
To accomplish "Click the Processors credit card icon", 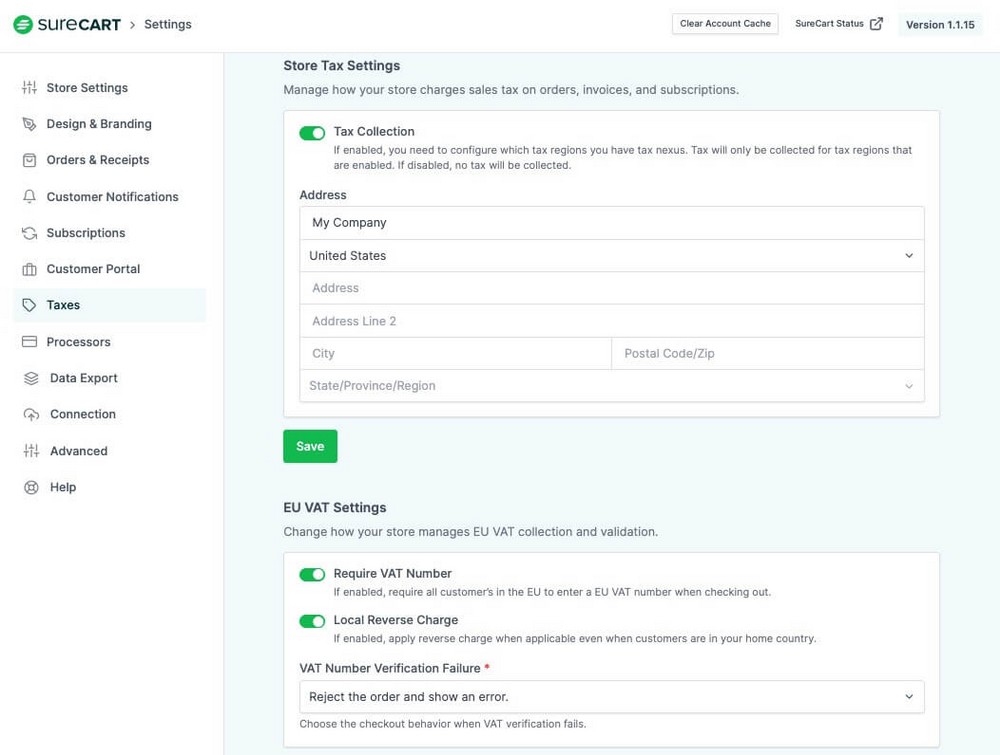I will 29,342.
